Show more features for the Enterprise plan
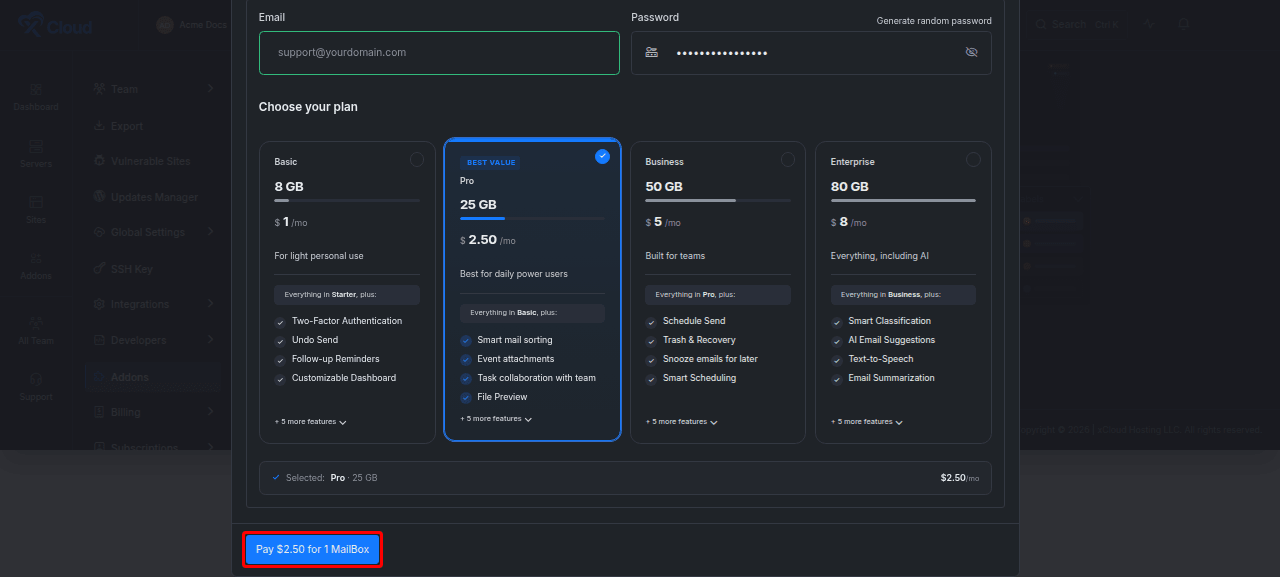This screenshot has height=577, width=1280. (867, 422)
